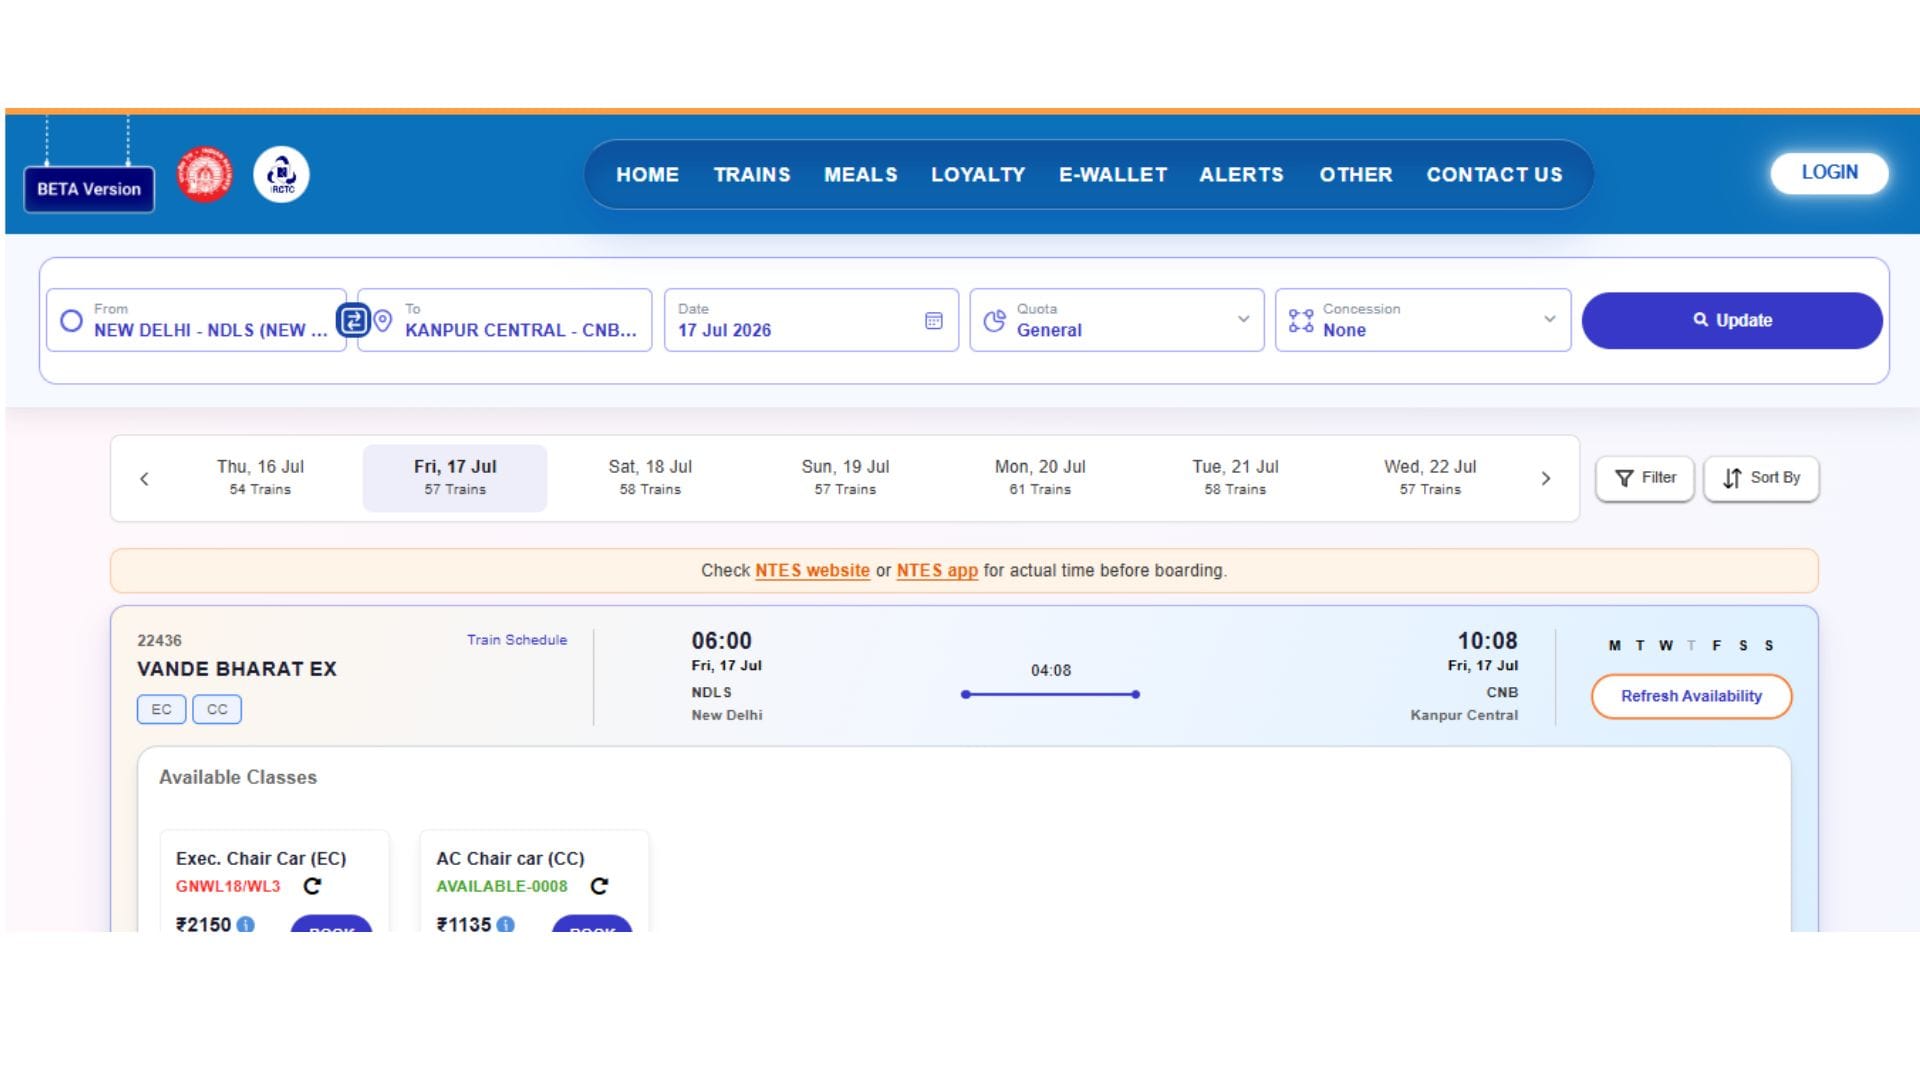Show fare info for ₹2150

[x=246, y=924]
